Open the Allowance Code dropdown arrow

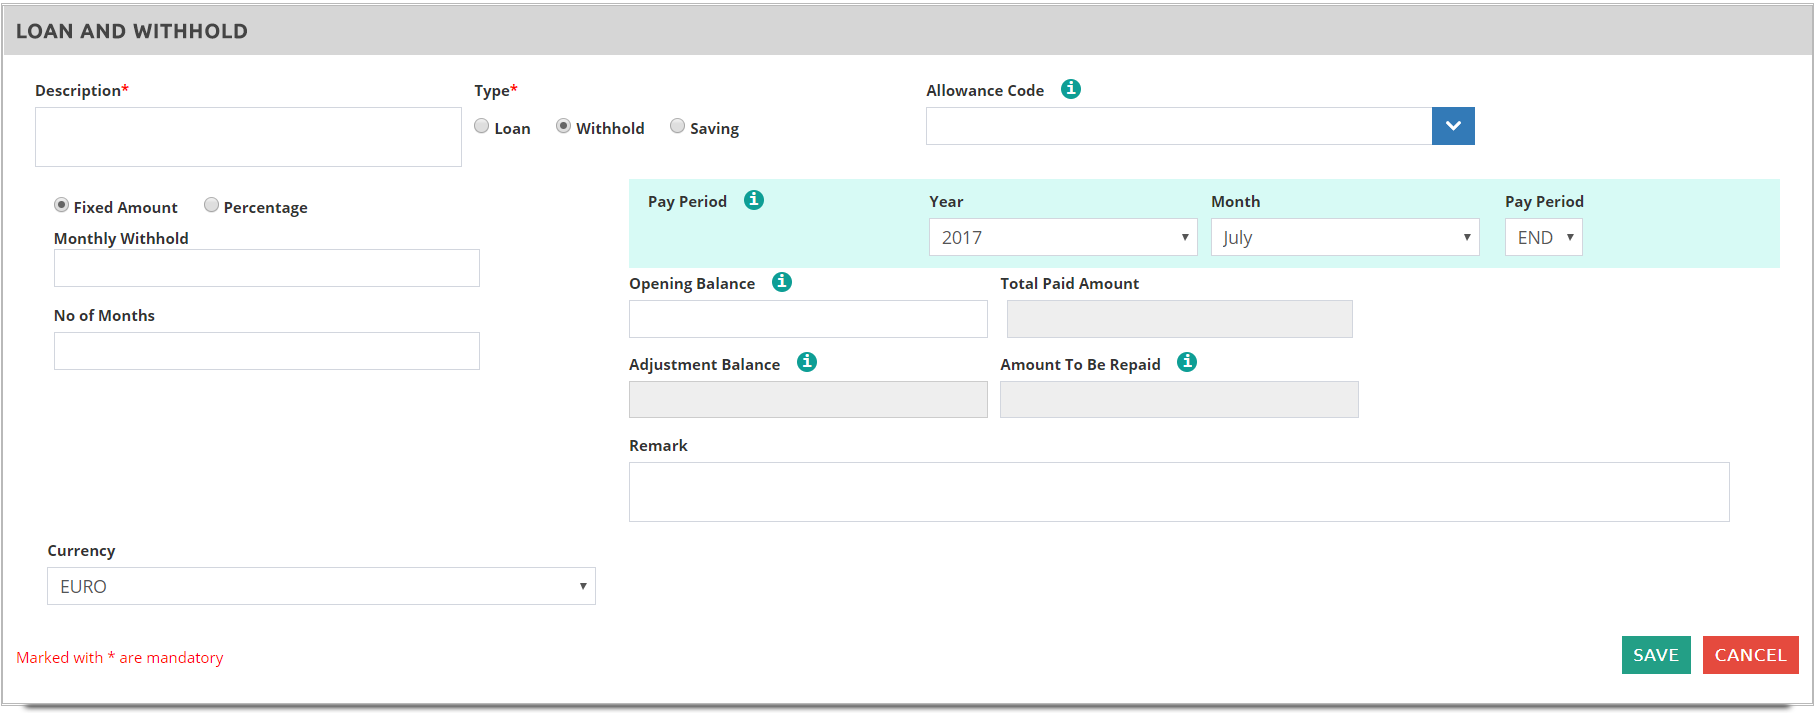pos(1453,126)
